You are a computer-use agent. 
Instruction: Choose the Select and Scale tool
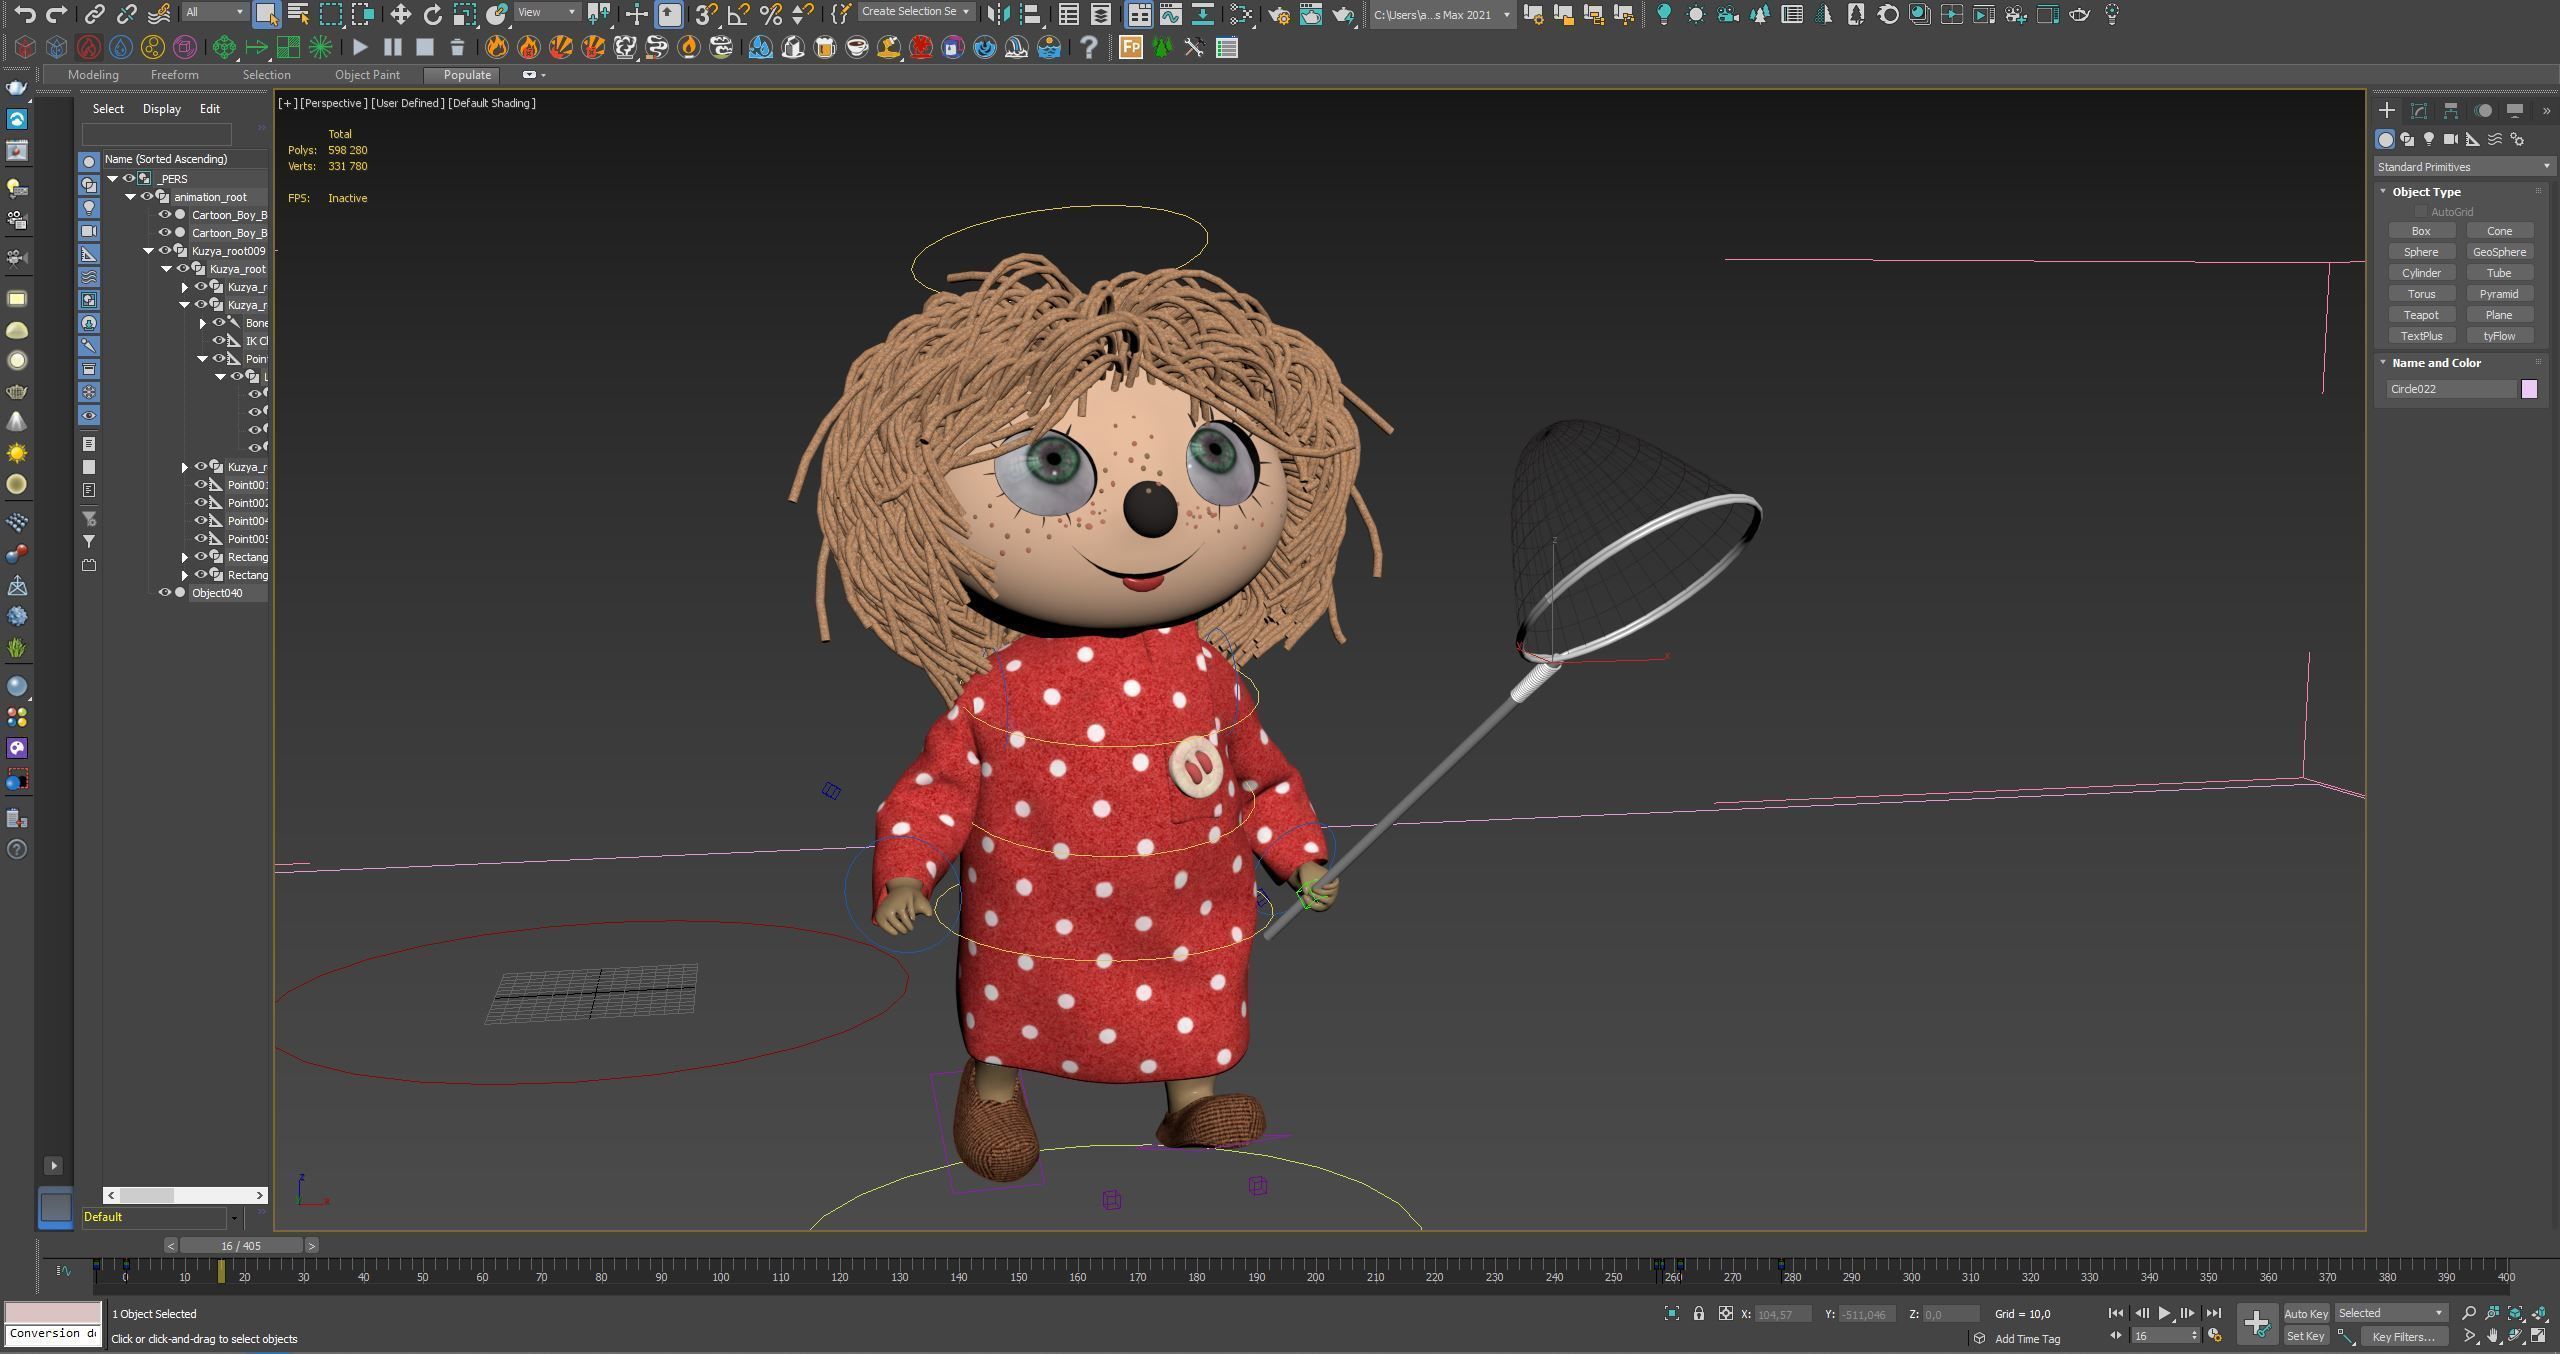(465, 14)
